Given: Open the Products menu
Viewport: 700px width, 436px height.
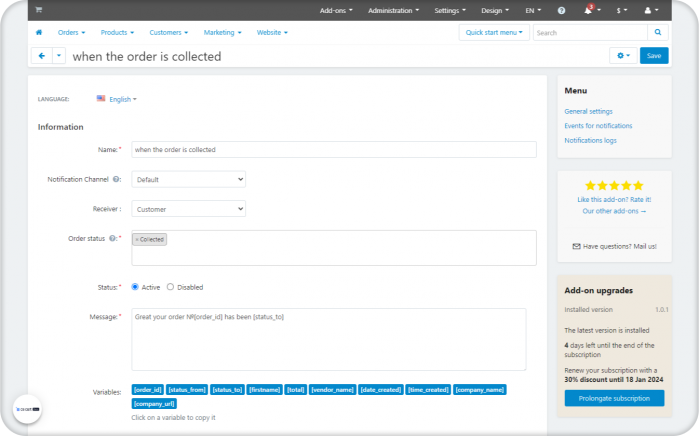Looking at the screenshot, I should (x=117, y=32).
